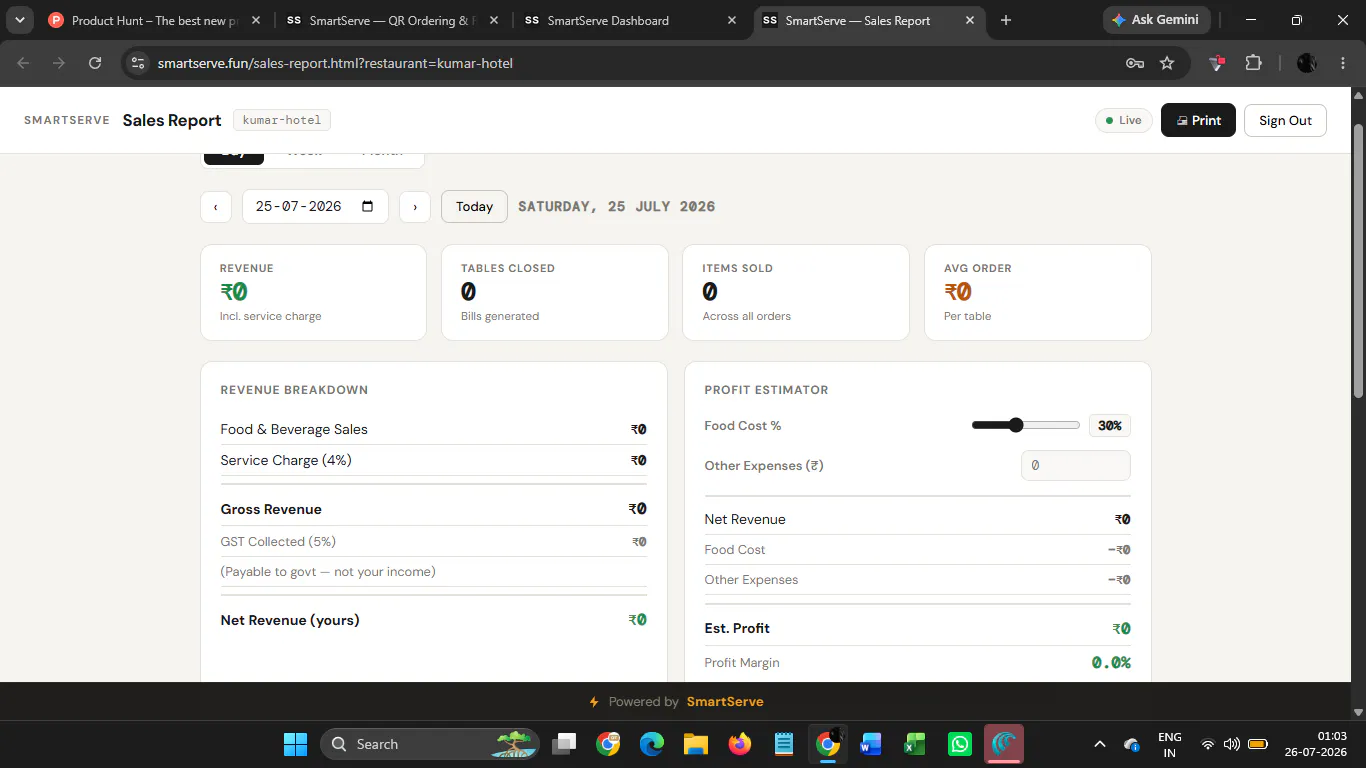Go to the next day arrow
Screen dimensions: 1366x768
(415, 206)
